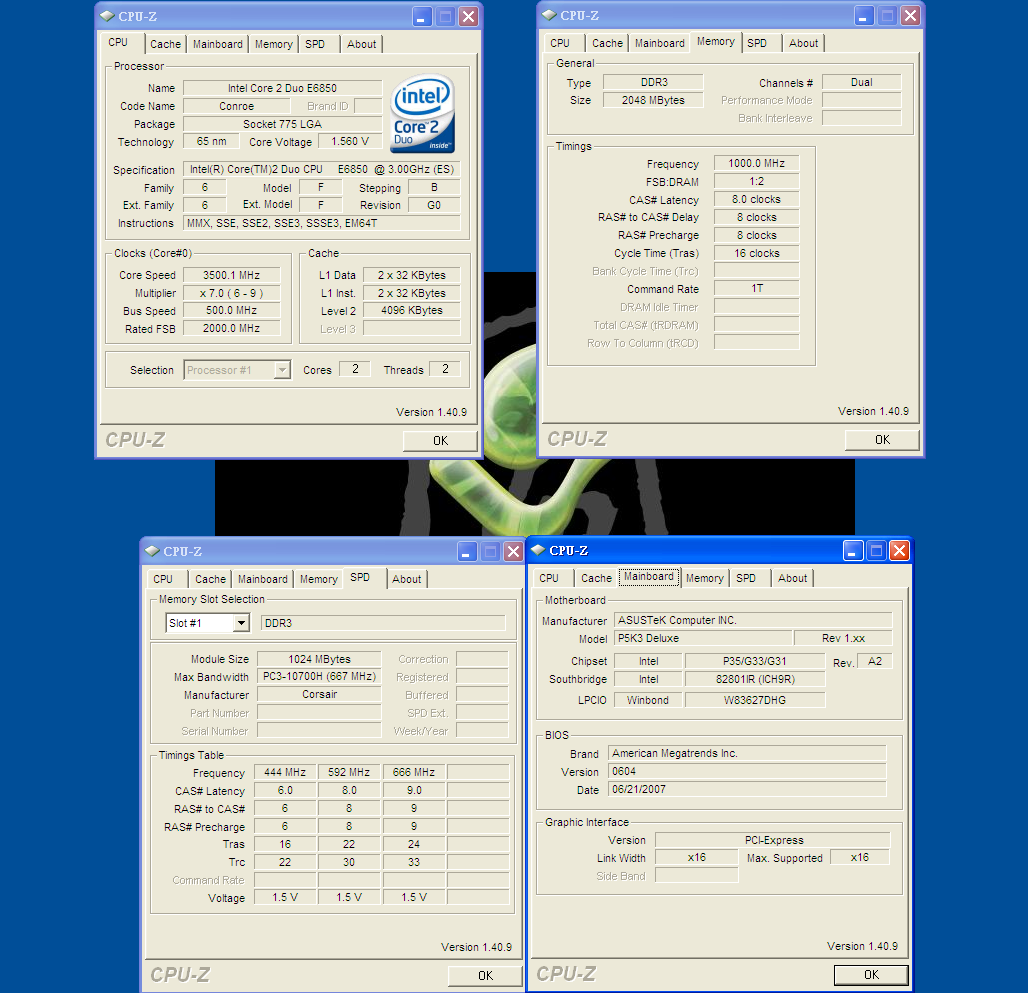Image resolution: width=1028 pixels, height=993 pixels.
Task: Open About tab in CPU window
Action: tap(361, 44)
